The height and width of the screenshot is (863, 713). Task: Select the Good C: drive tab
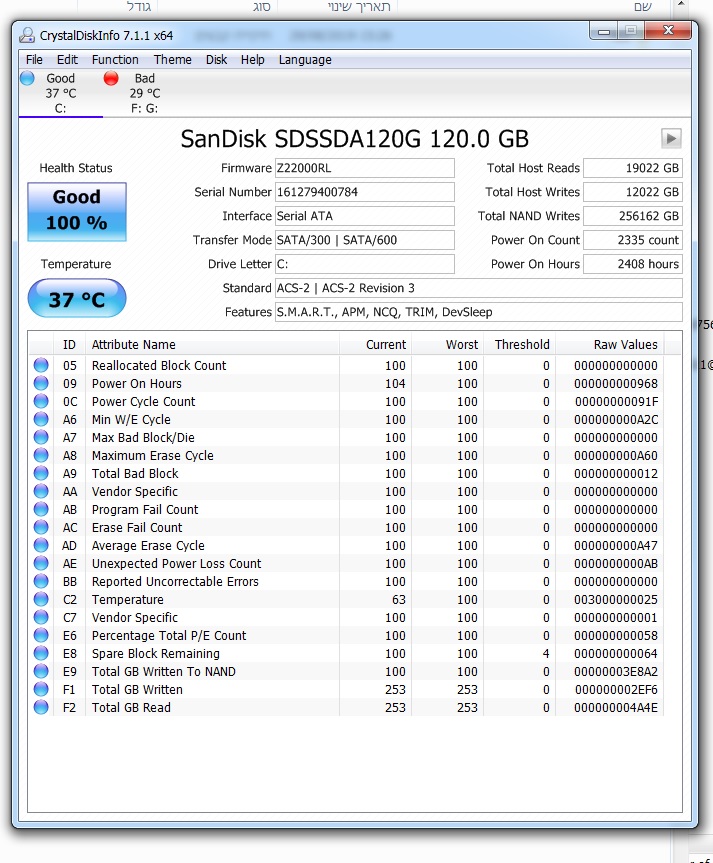pyautogui.click(x=61, y=93)
